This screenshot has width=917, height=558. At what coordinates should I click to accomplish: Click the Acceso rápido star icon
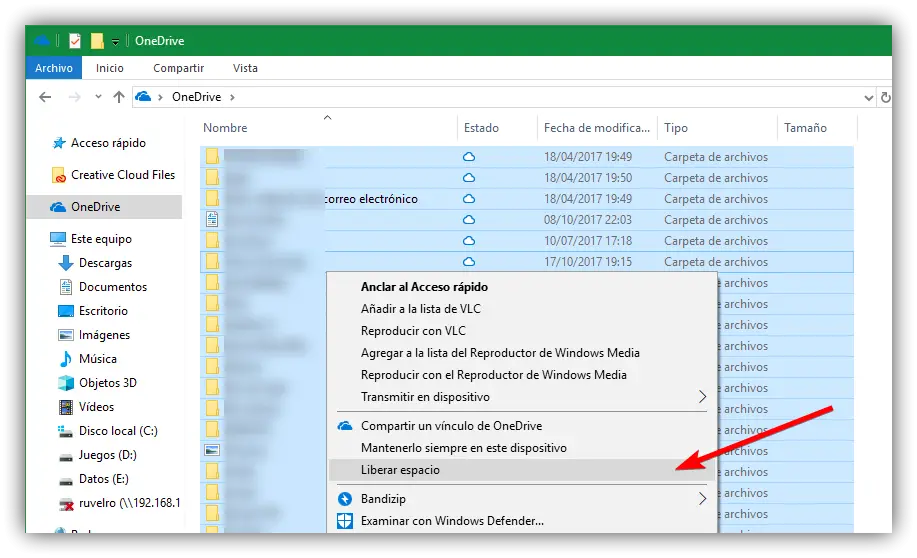point(58,143)
